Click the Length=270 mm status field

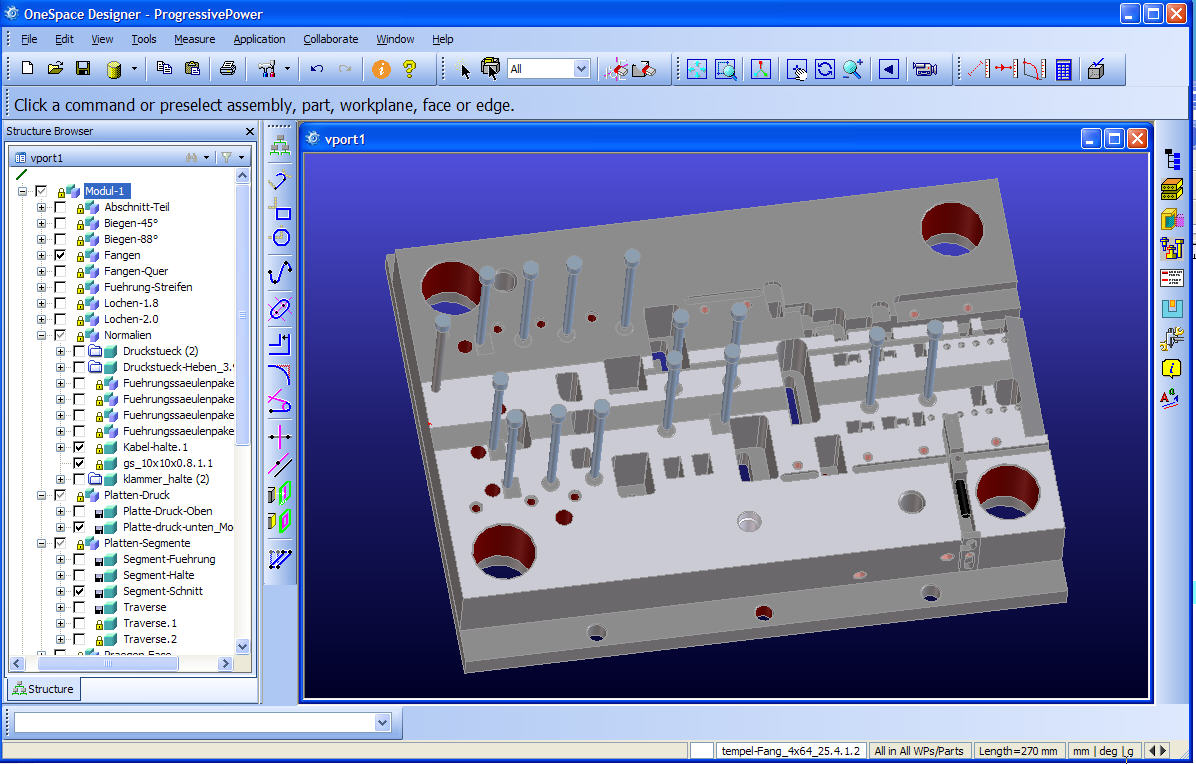(1018, 751)
